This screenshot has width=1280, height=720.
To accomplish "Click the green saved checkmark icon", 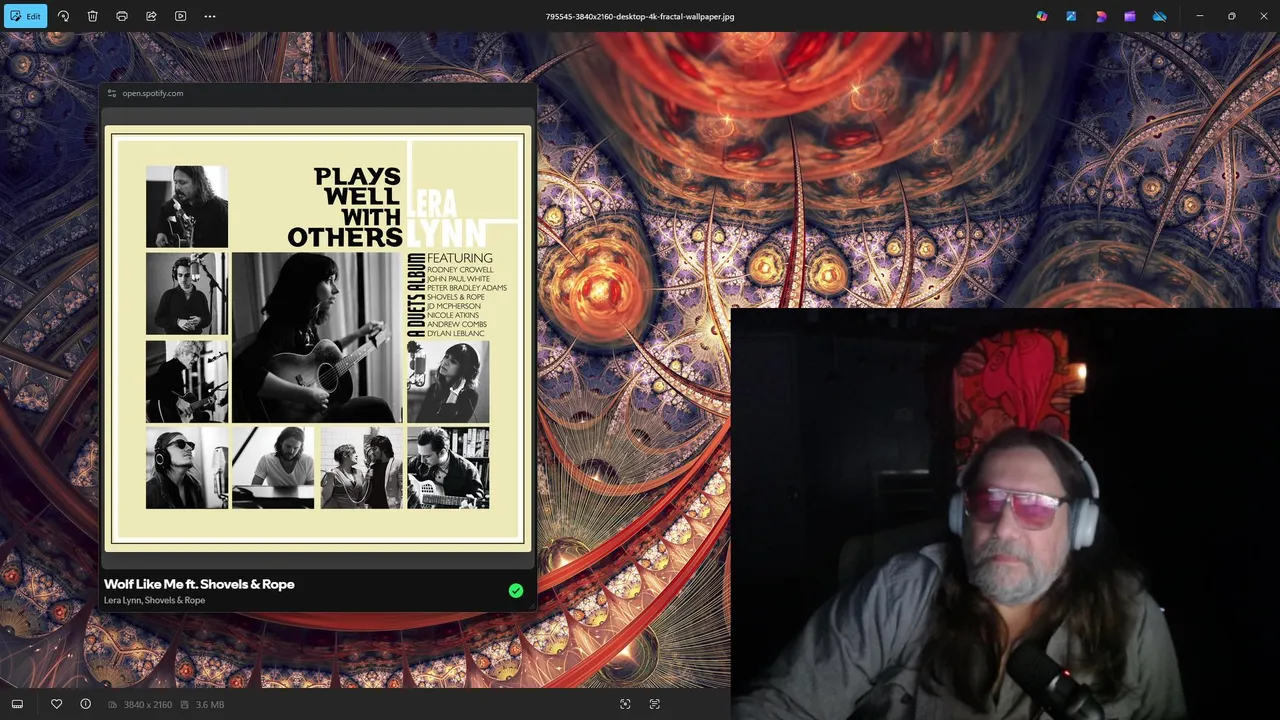I will 516,591.
